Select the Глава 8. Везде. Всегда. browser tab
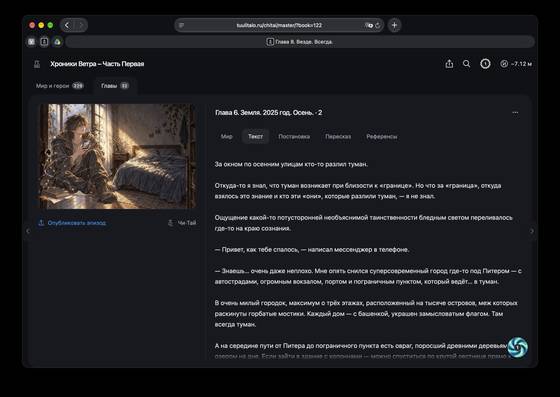560x397 pixels. [x=300, y=42]
